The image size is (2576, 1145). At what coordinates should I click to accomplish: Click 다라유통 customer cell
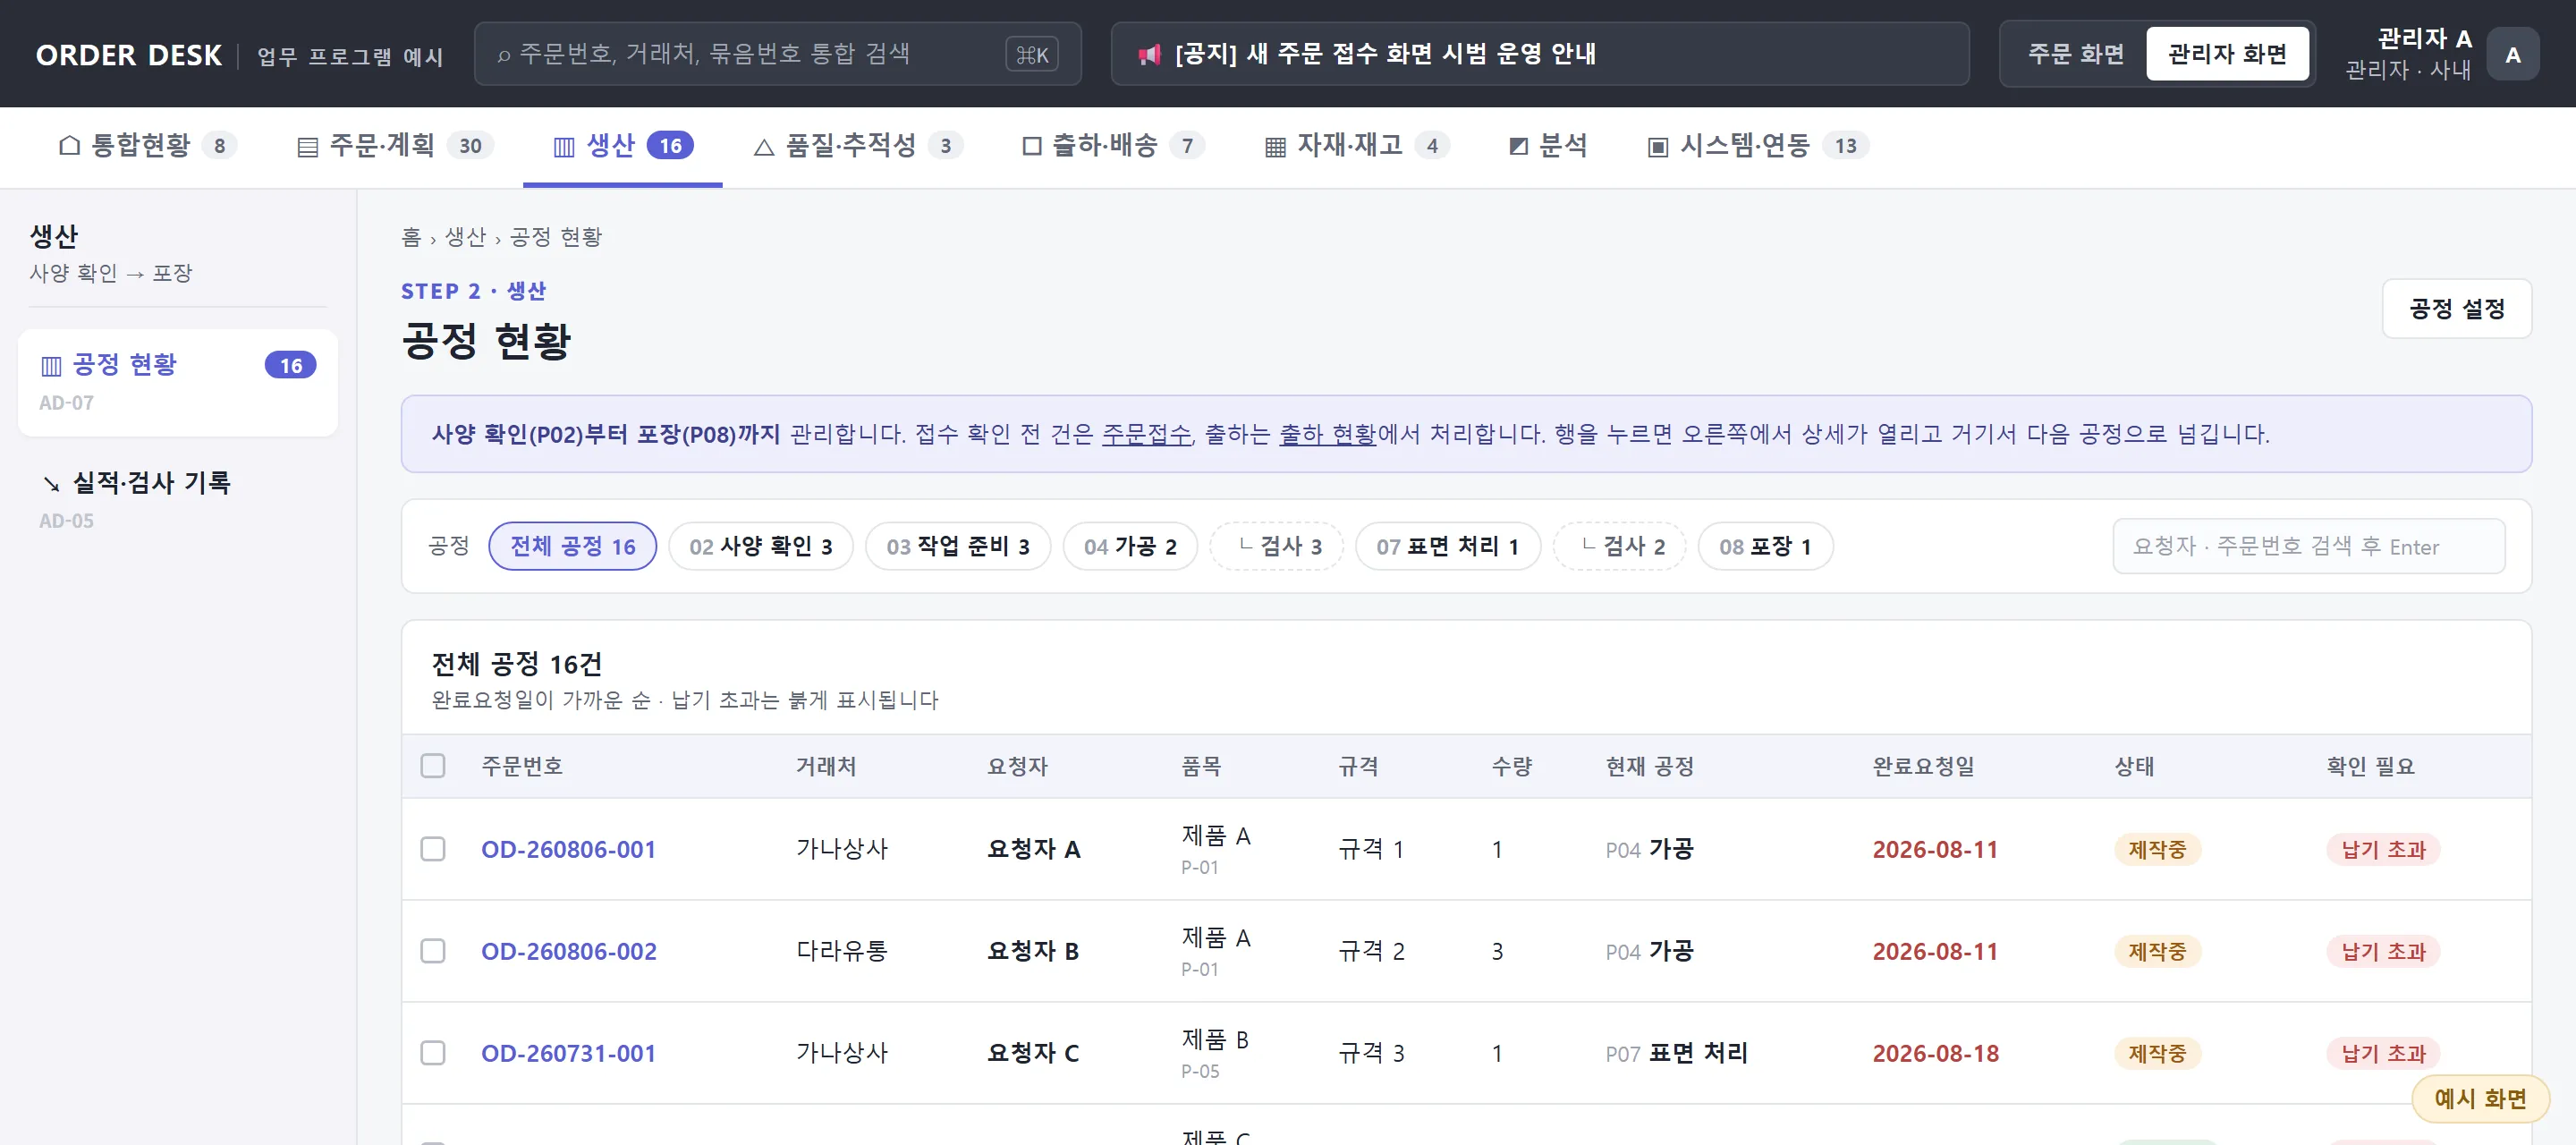(841, 951)
